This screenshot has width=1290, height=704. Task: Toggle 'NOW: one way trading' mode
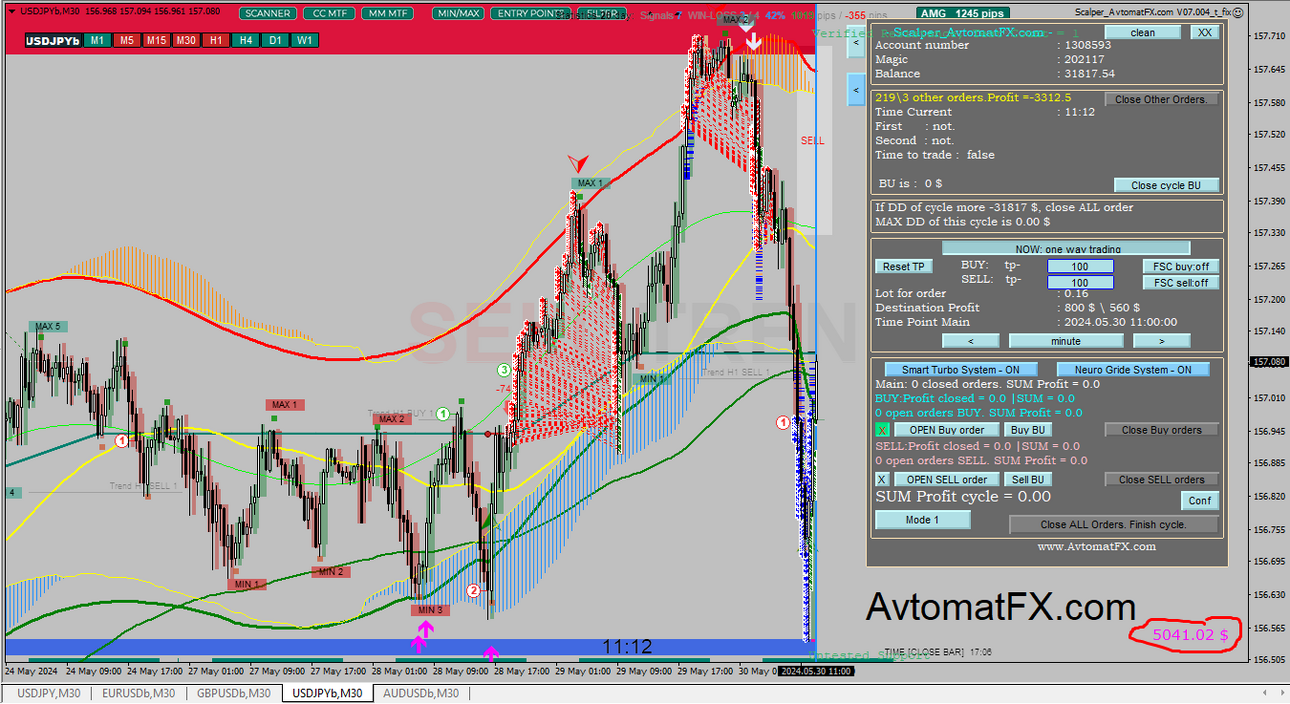tap(1066, 248)
